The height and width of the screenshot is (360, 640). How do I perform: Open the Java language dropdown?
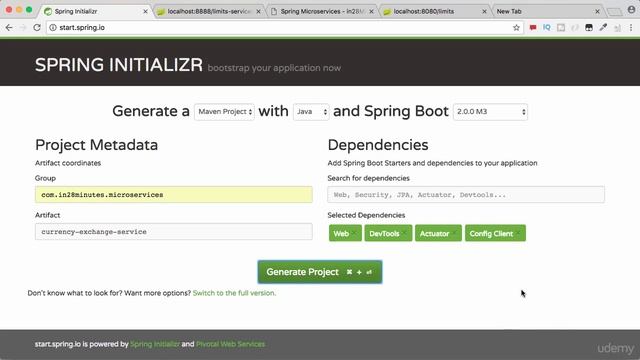[311, 112]
